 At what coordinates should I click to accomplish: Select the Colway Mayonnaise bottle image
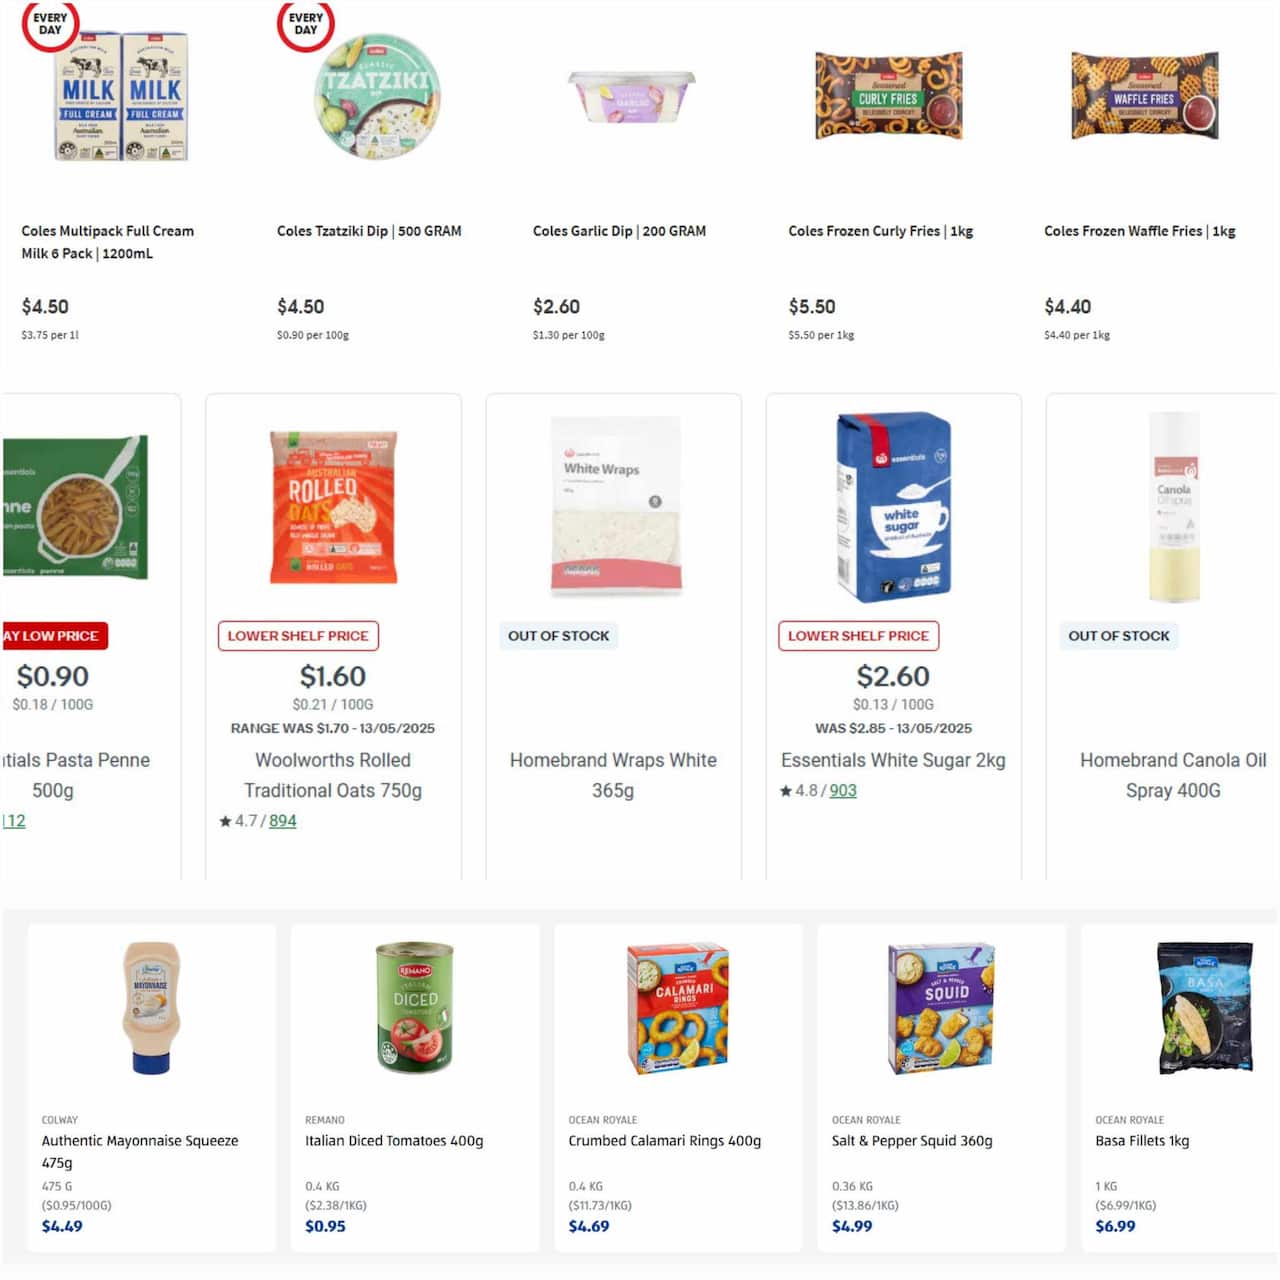pos(151,1008)
